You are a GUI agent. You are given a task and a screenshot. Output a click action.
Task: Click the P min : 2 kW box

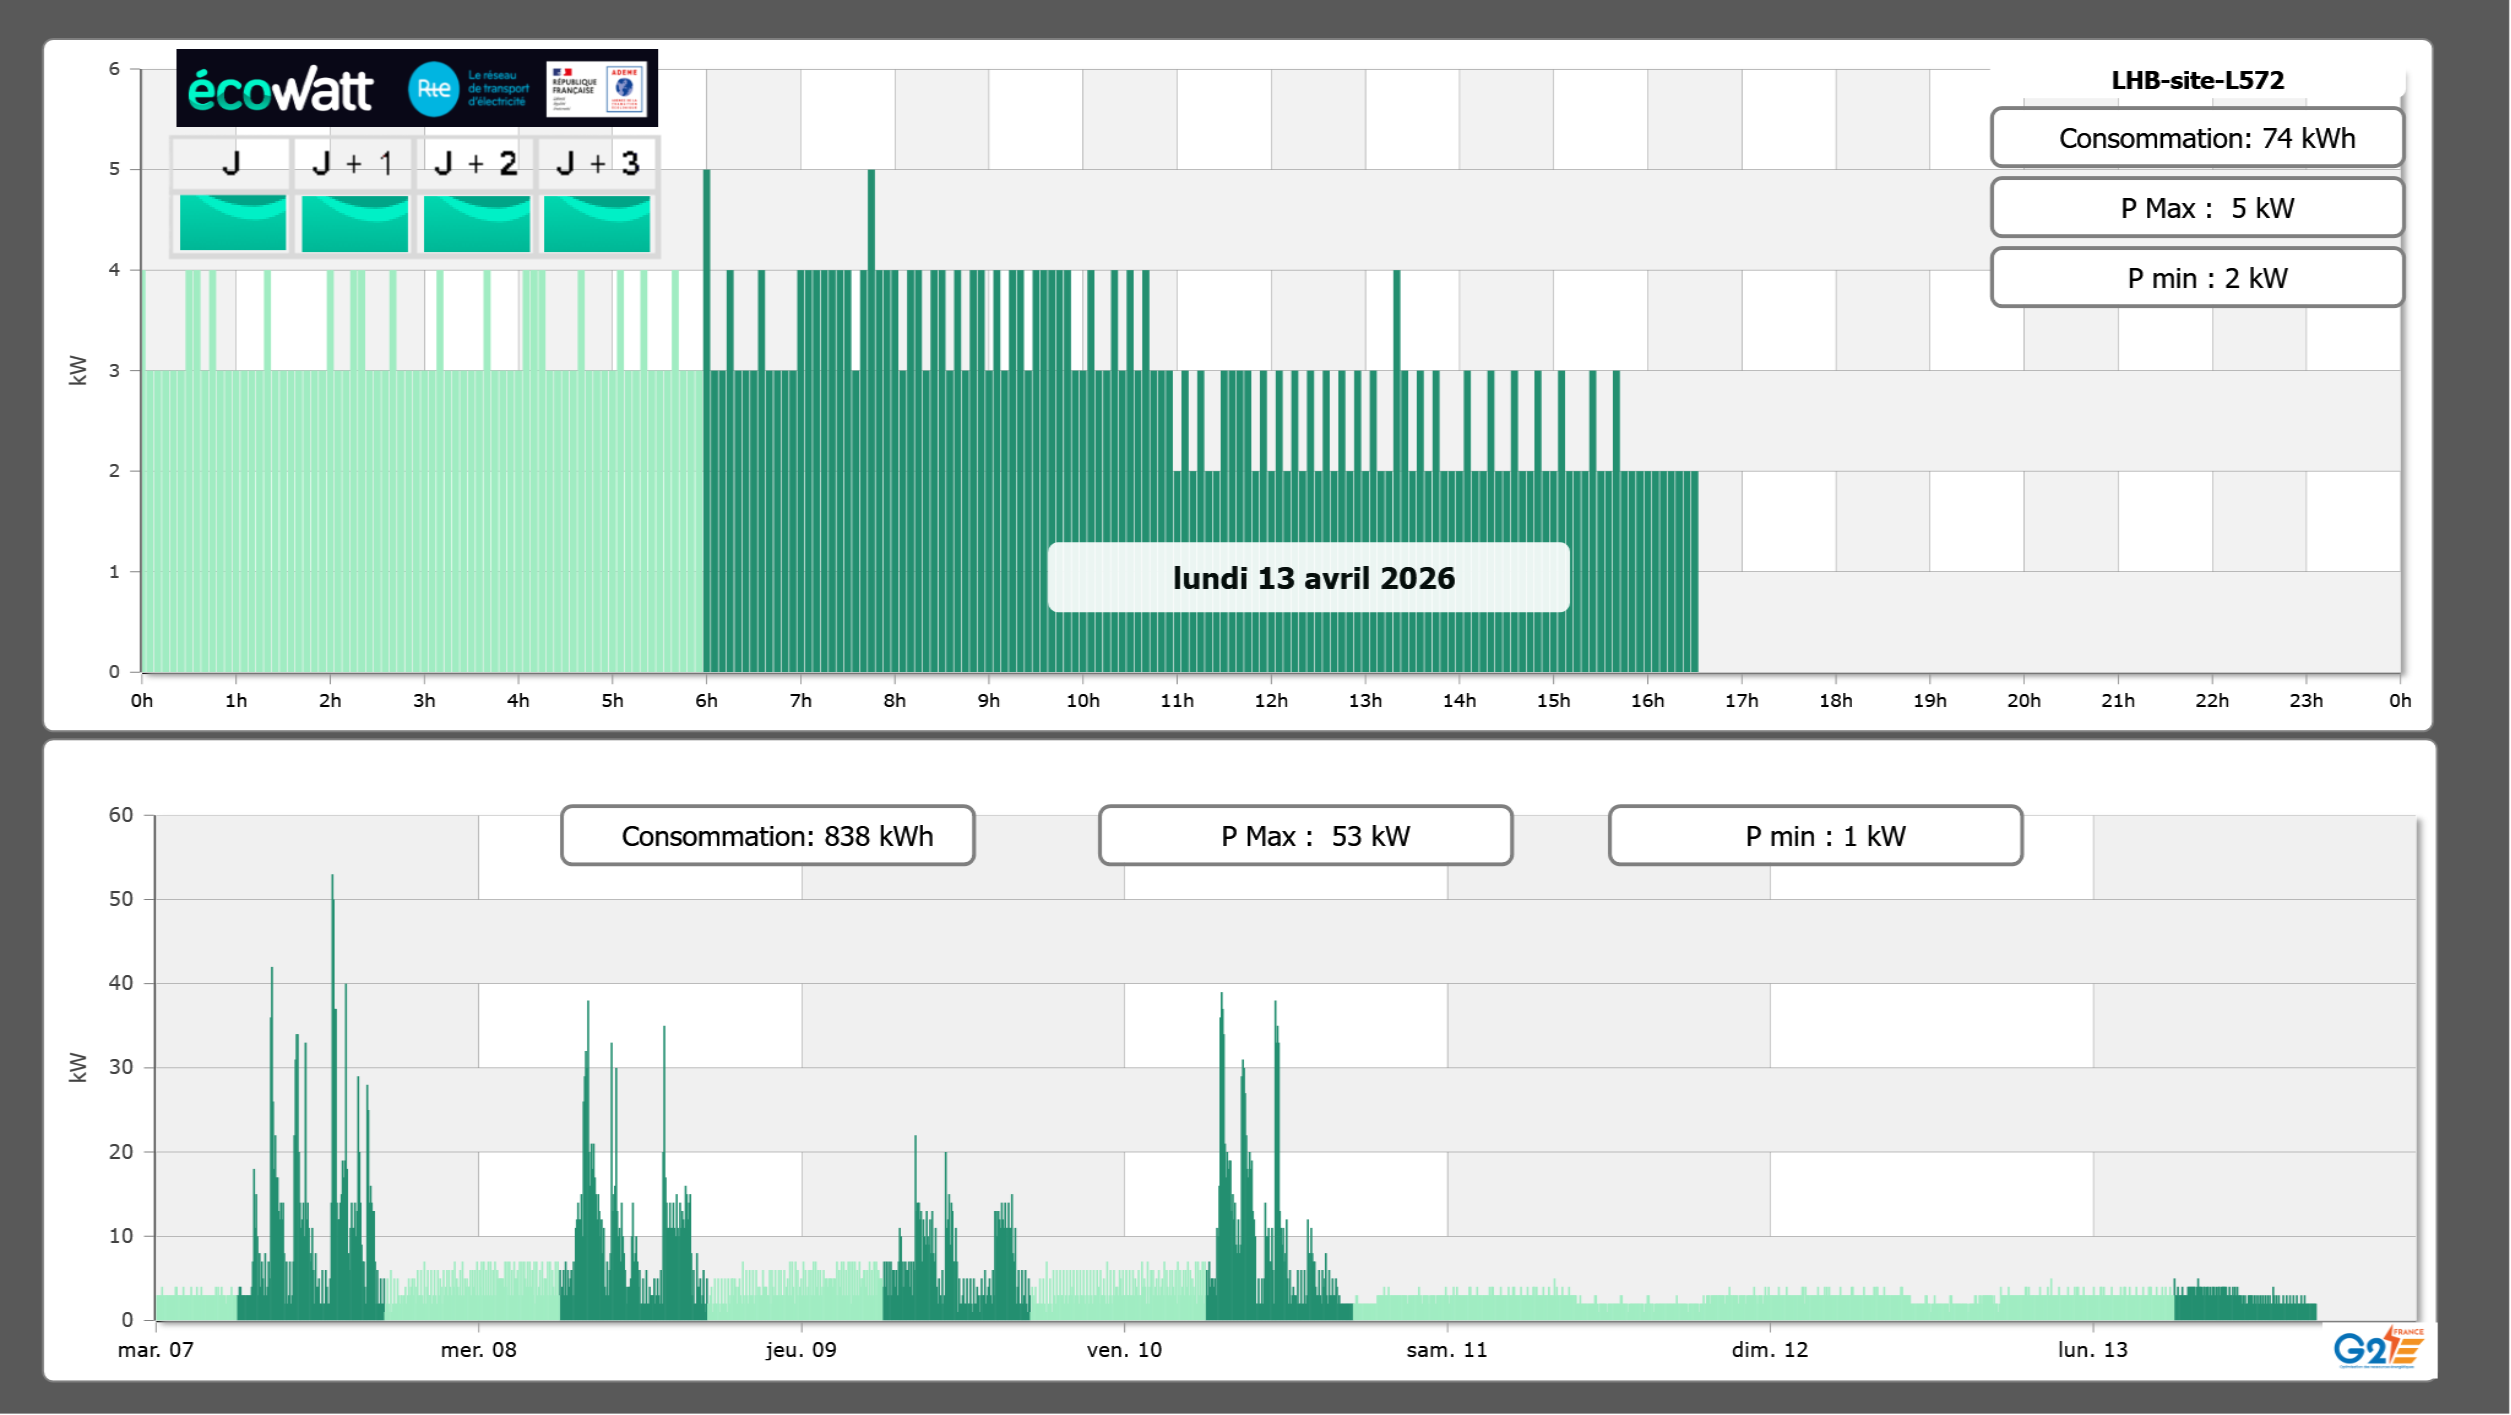2196,278
